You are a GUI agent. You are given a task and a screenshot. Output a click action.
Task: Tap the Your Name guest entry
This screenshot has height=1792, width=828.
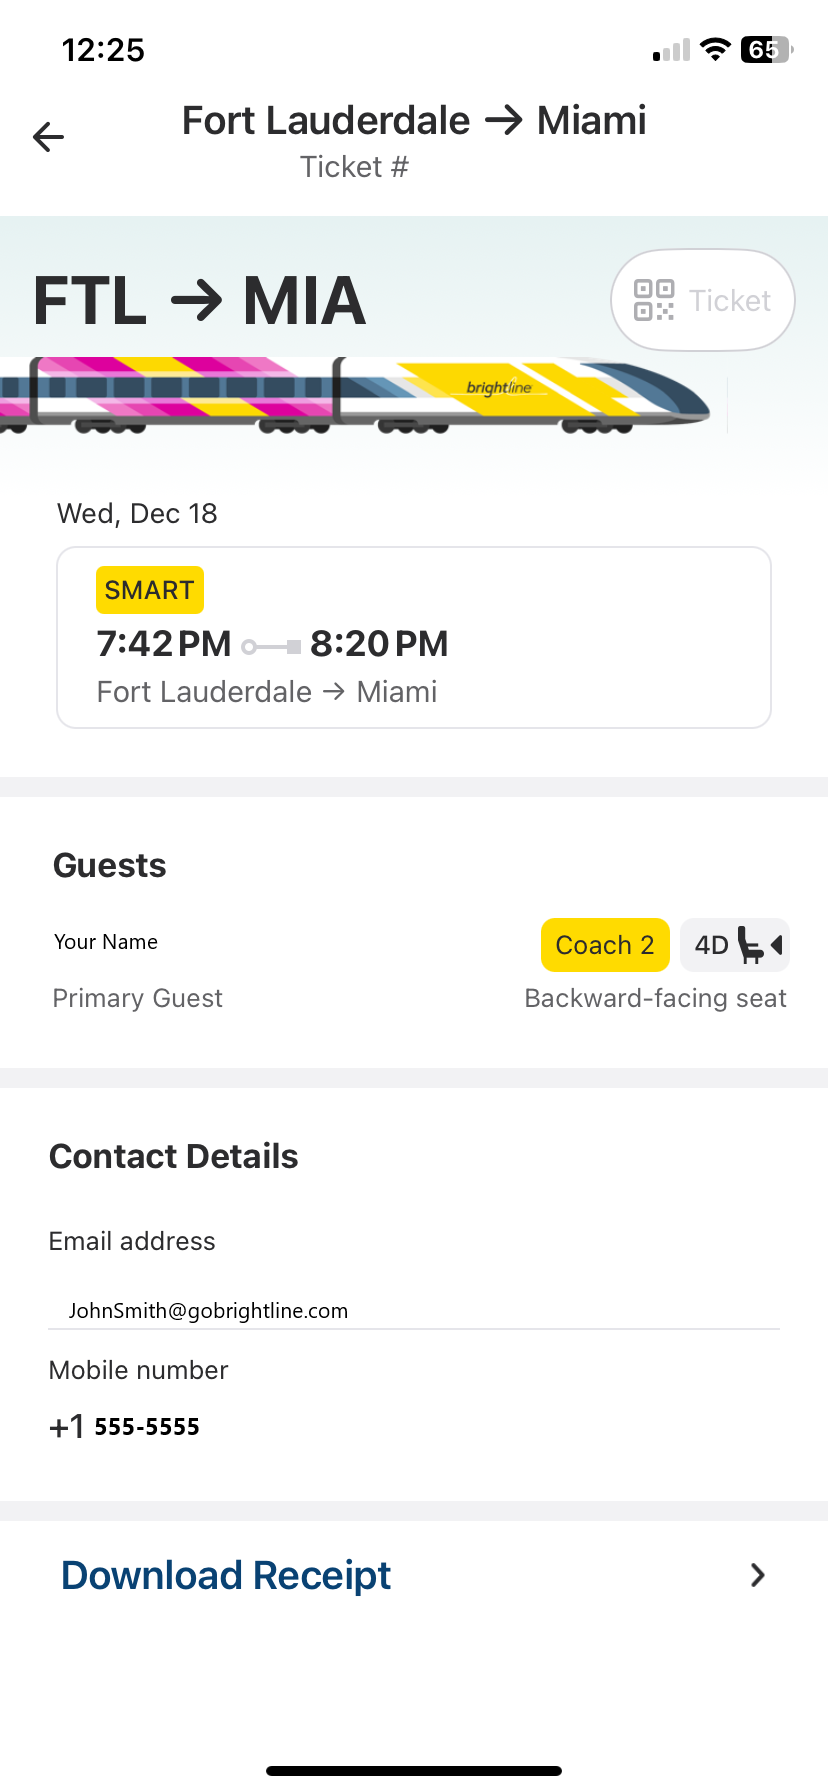106,942
